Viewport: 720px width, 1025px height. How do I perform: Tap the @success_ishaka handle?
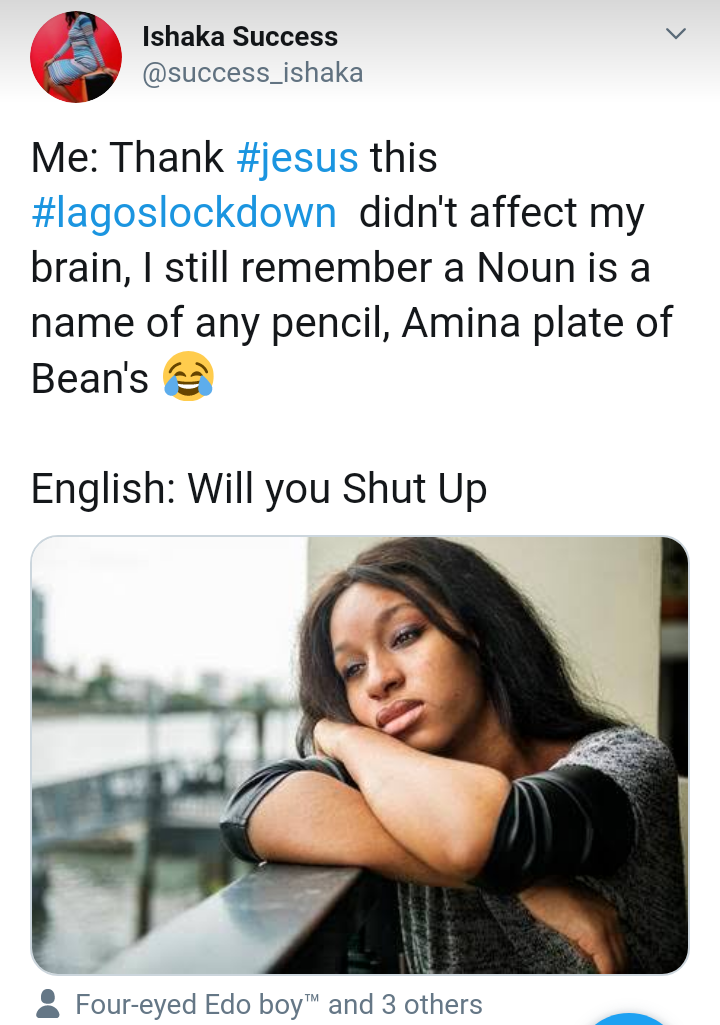click(253, 73)
